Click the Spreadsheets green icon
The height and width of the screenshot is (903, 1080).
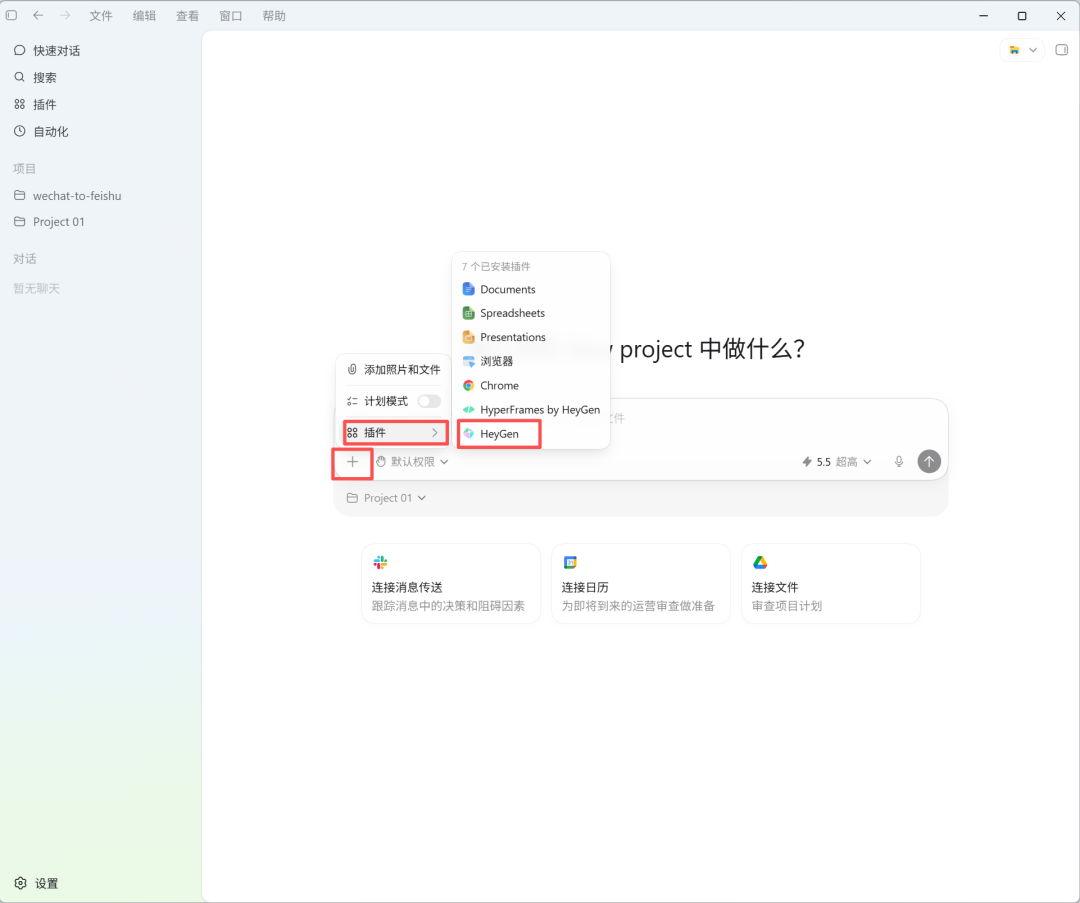468,313
